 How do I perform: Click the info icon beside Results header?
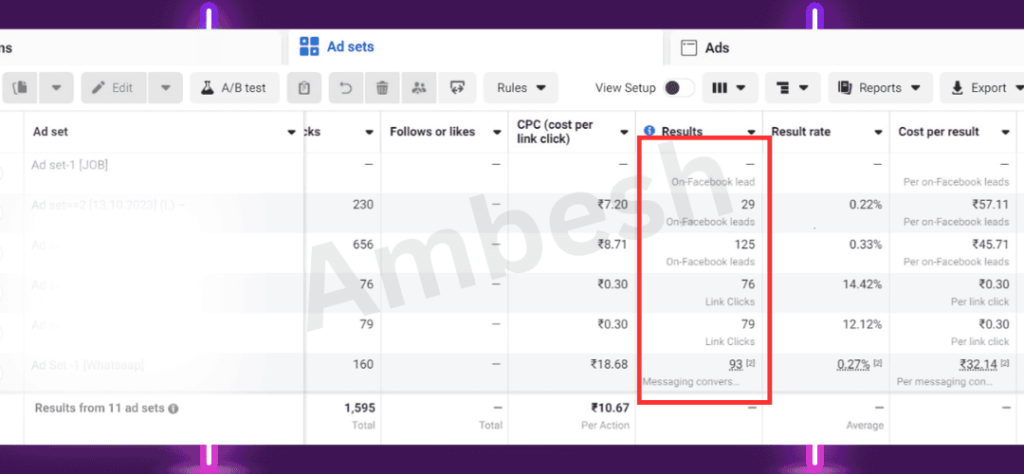(650, 131)
